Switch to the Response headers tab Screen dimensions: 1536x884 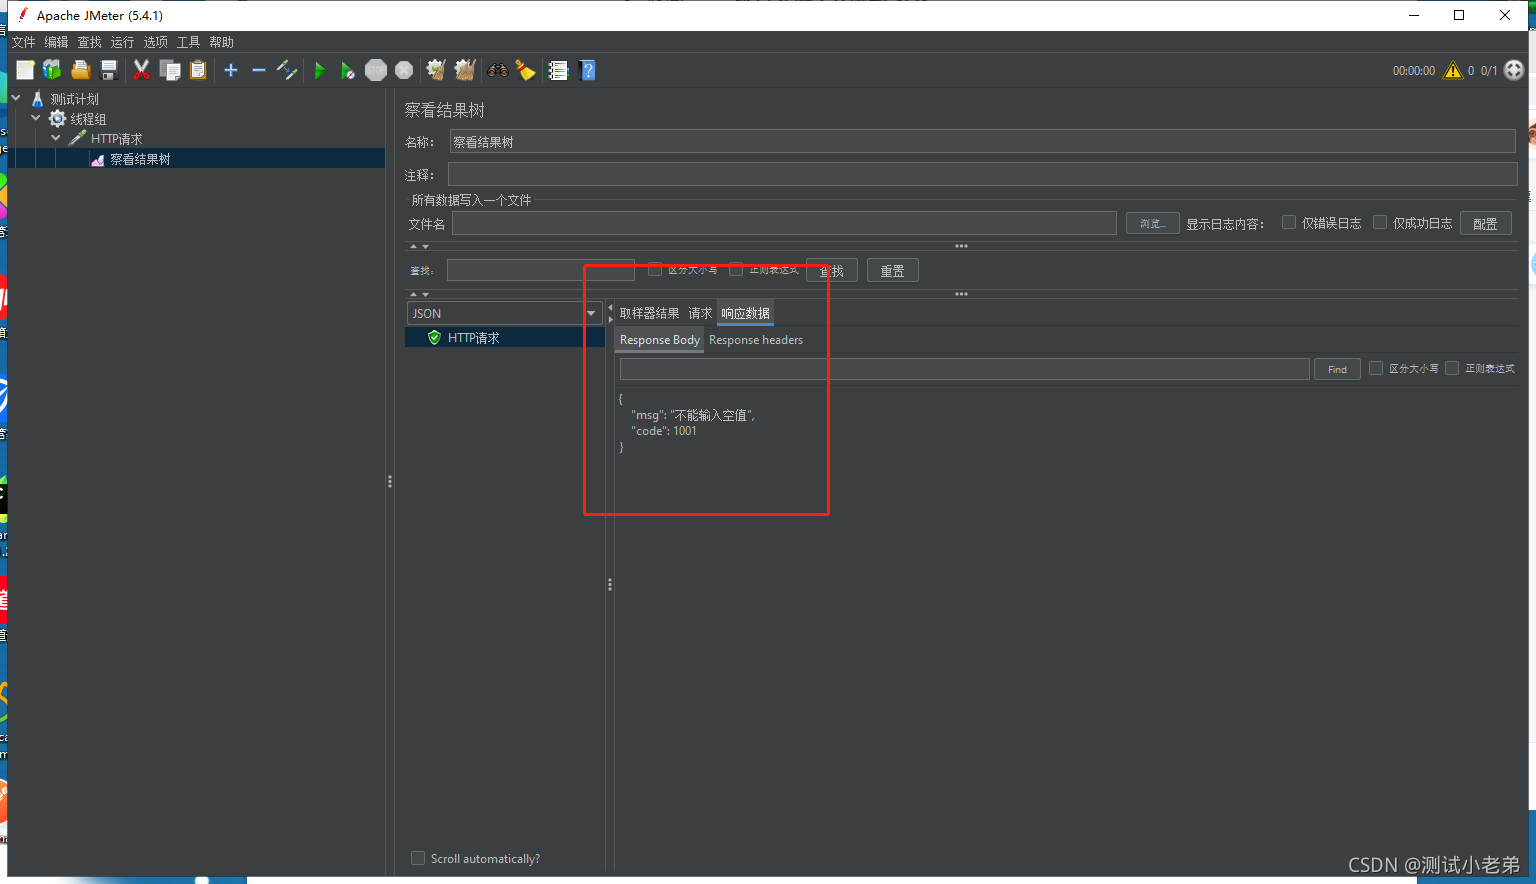[755, 340]
